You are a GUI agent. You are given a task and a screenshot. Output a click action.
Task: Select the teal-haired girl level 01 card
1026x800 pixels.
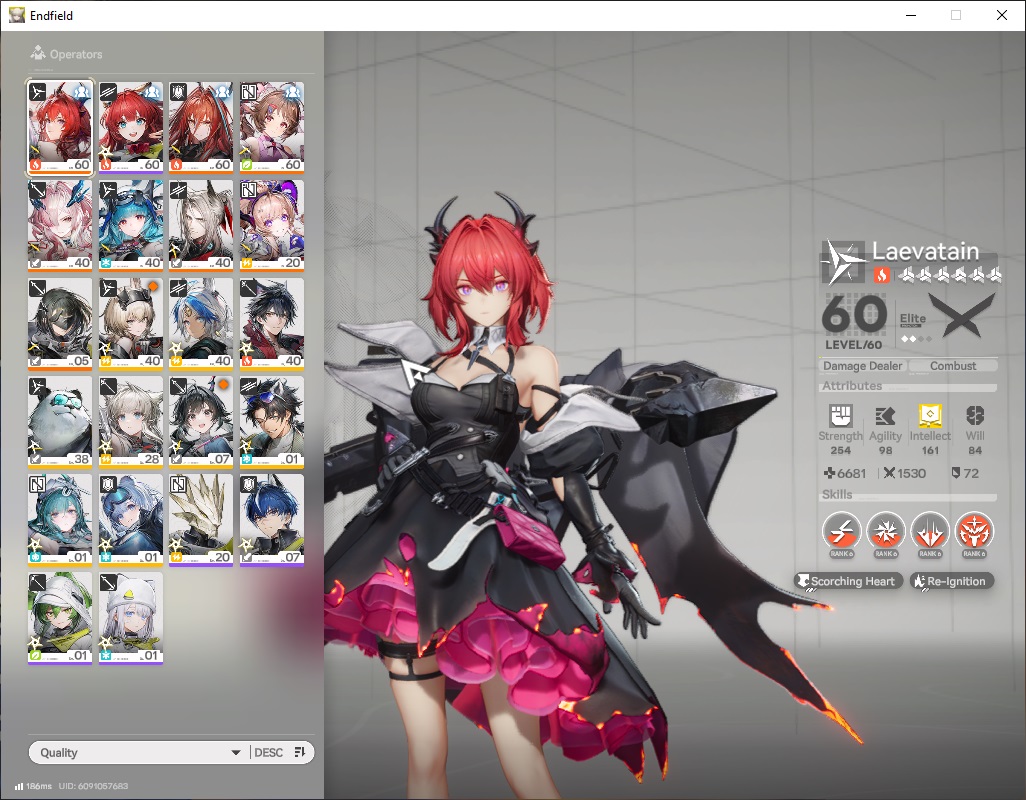[60, 520]
